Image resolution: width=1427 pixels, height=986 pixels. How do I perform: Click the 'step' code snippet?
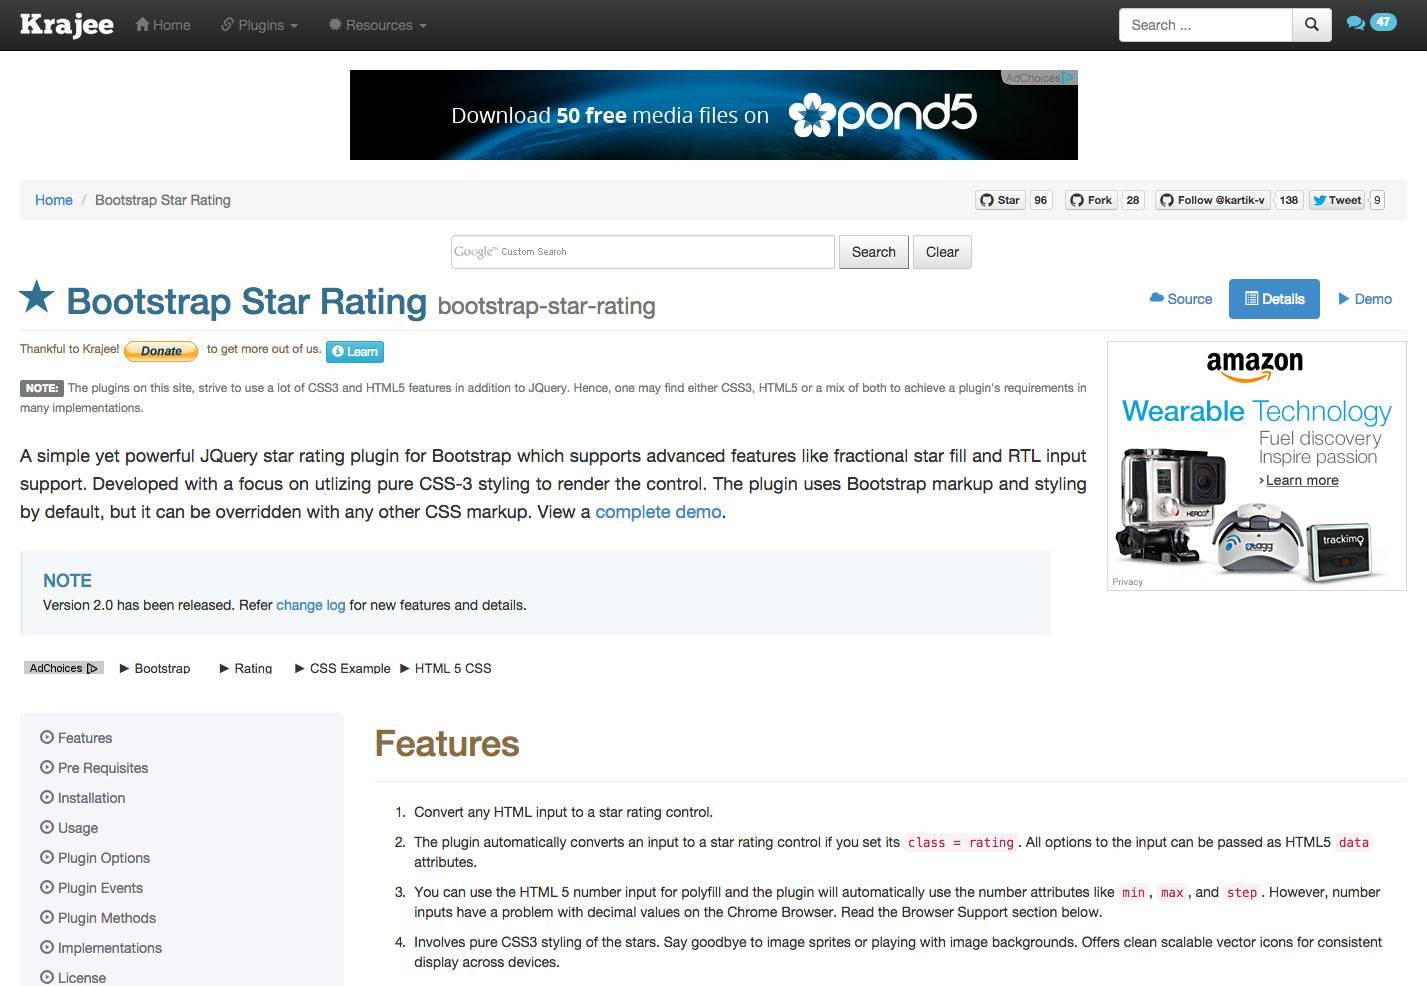(x=1242, y=893)
